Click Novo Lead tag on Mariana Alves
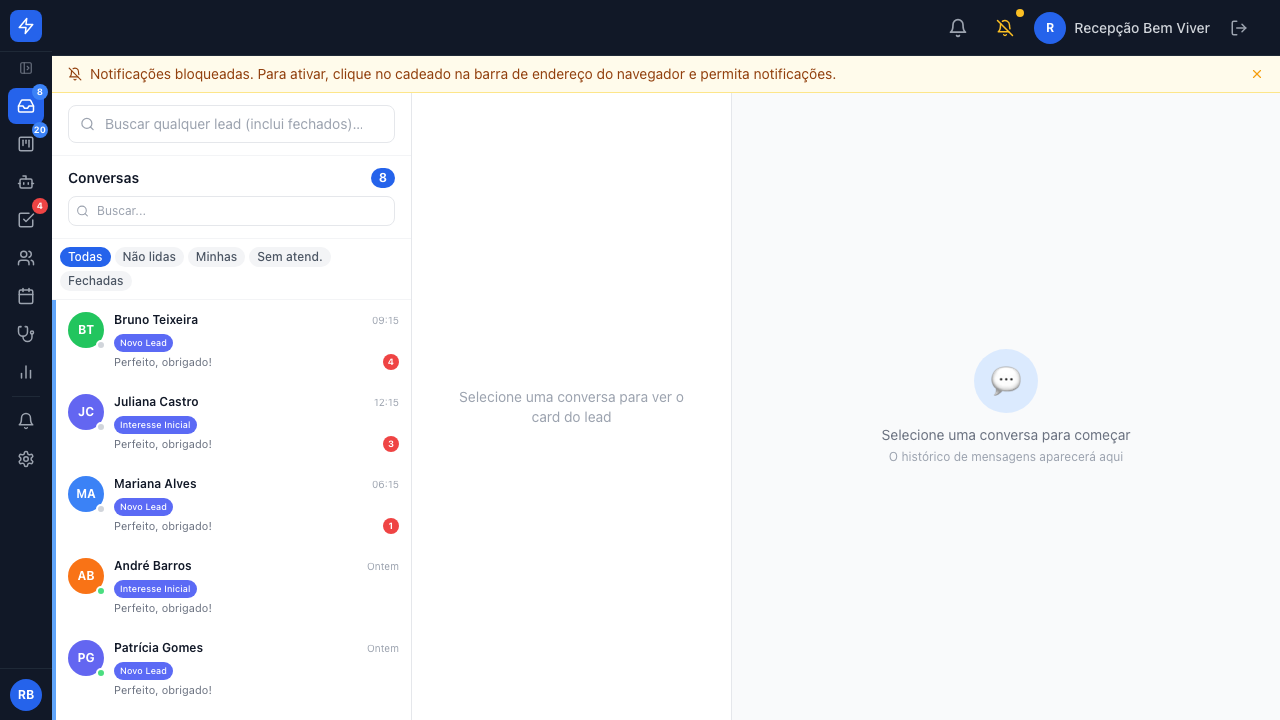This screenshot has height=720, width=1280. (x=143, y=507)
